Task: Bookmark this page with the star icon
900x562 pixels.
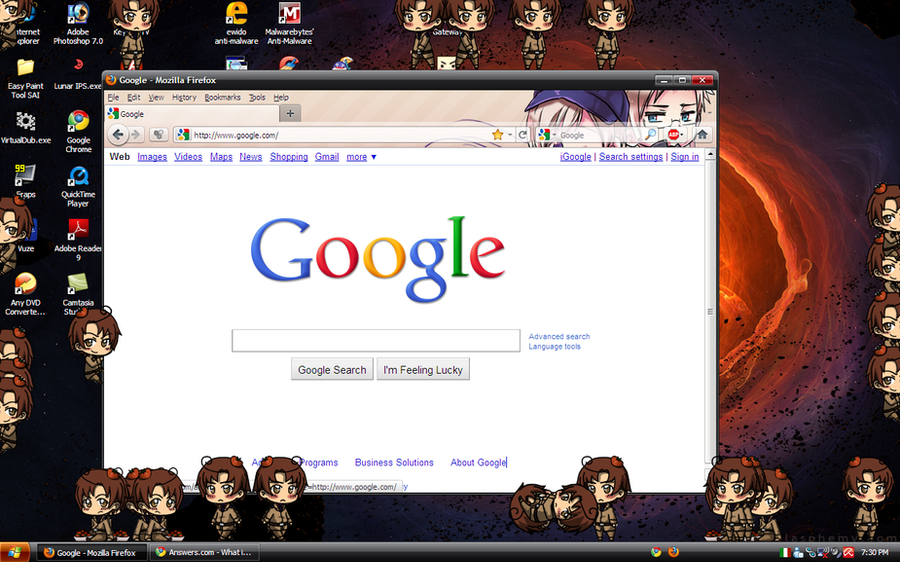Action: click(498, 135)
